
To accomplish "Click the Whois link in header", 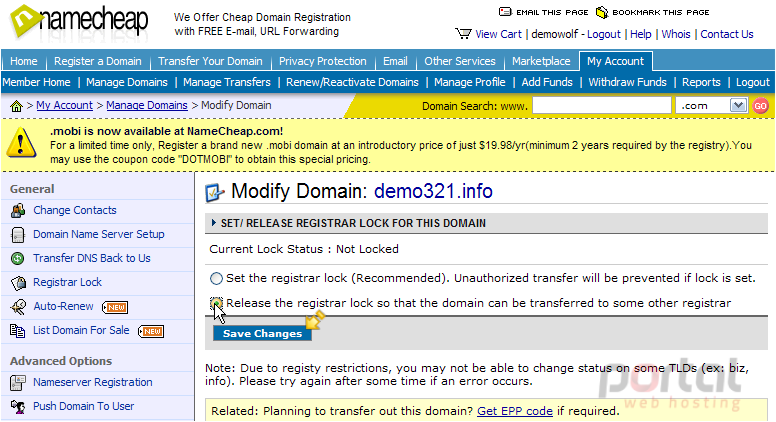I will click(x=676, y=34).
